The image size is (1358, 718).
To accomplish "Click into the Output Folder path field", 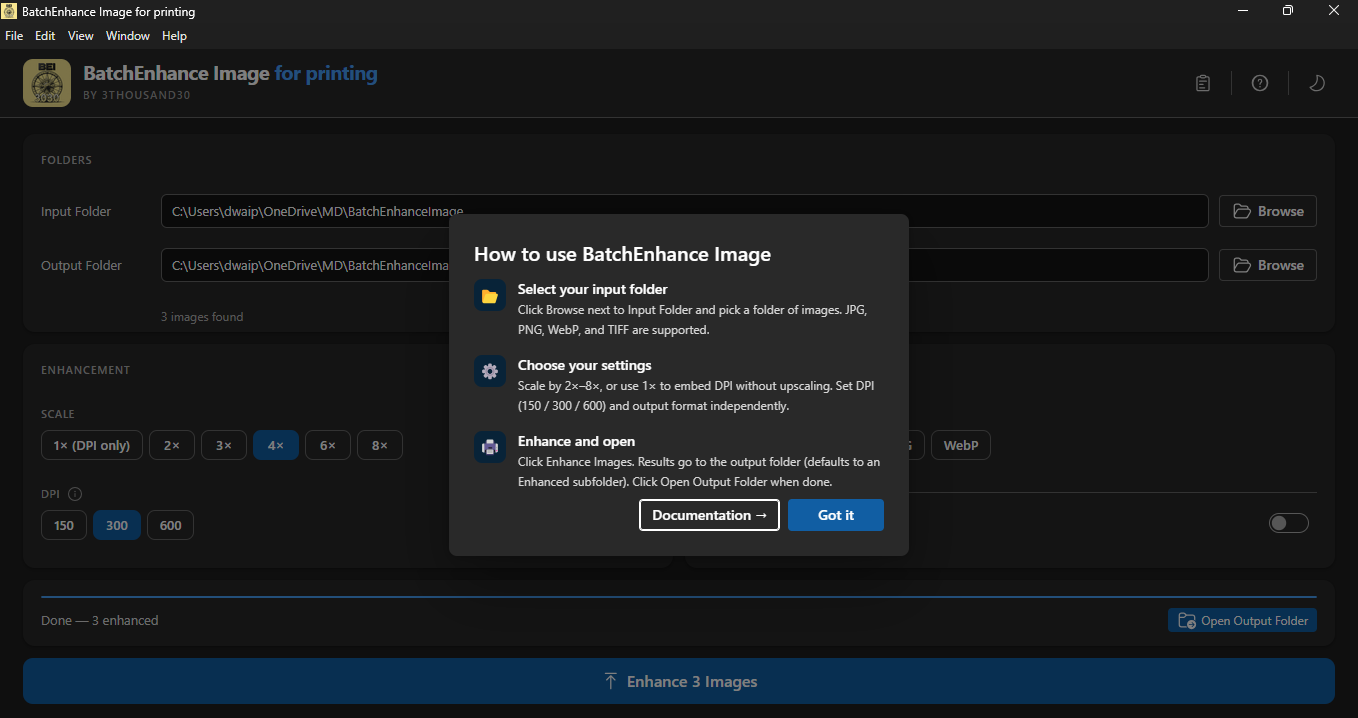I will click(685, 265).
